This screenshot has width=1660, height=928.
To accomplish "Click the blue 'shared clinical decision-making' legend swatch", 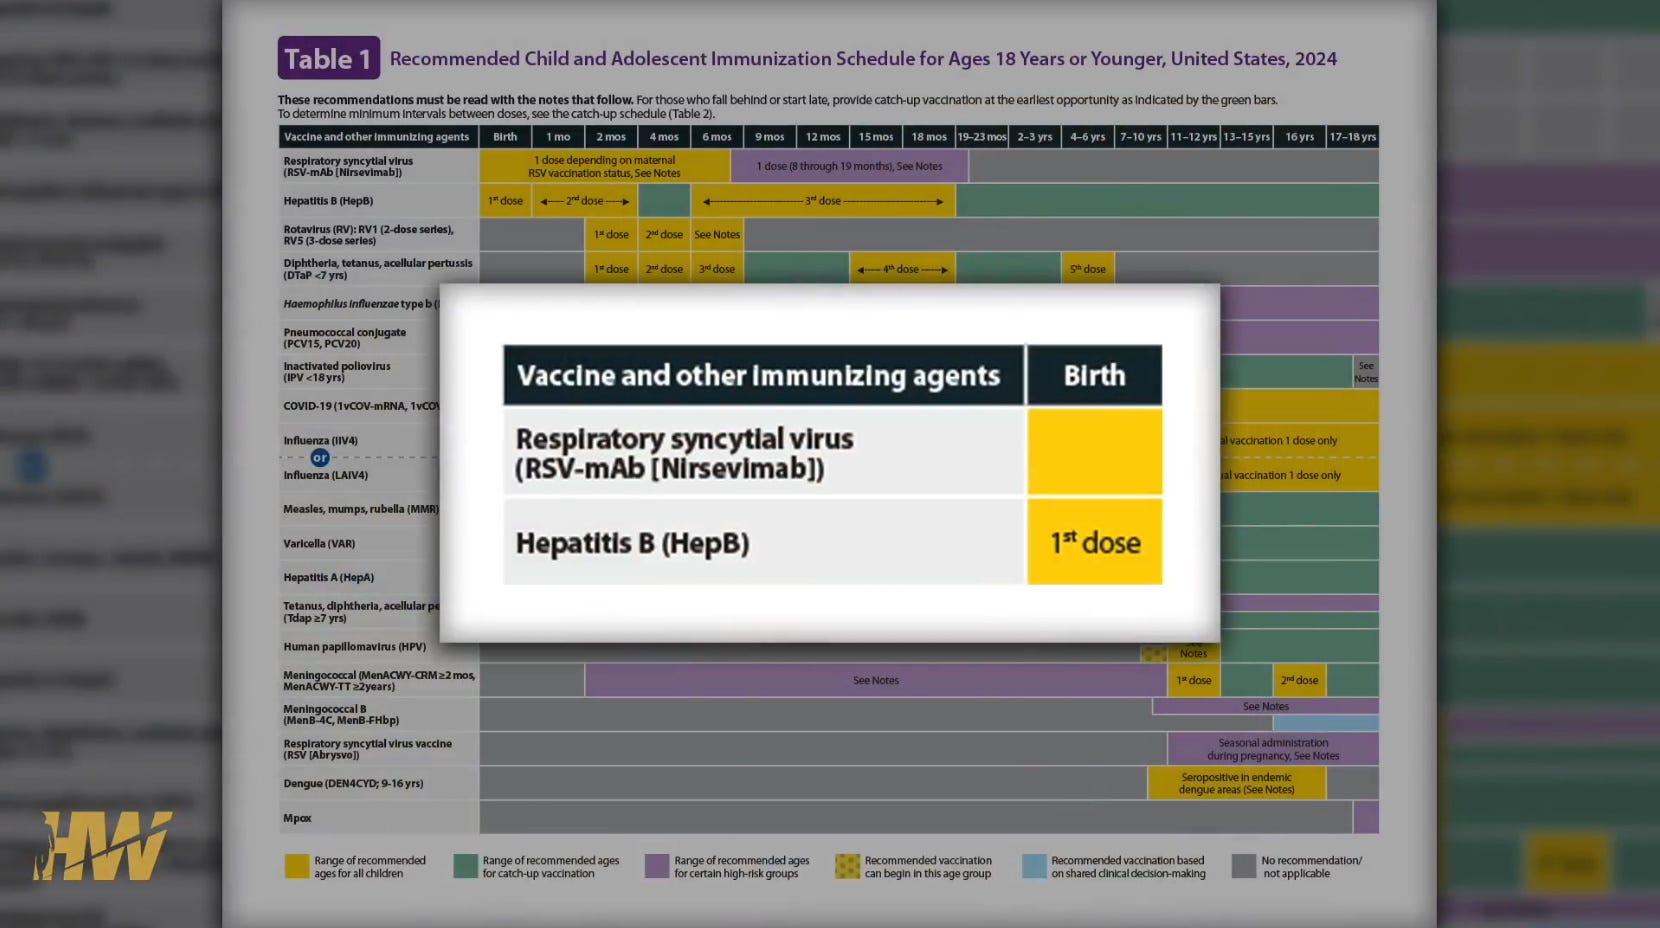I will (1034, 866).
